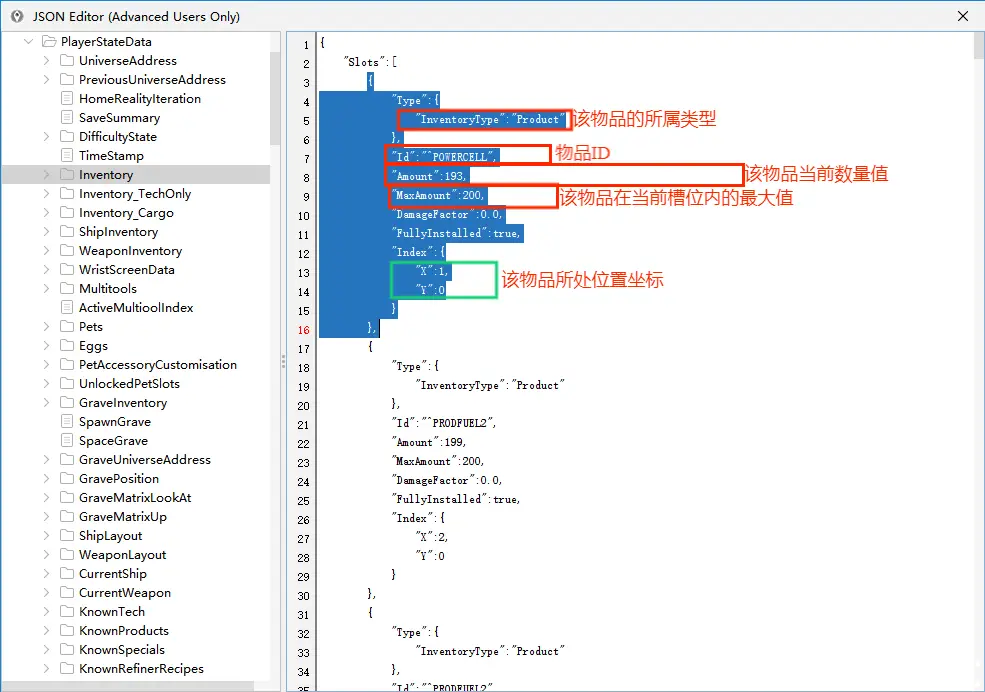Click the JSON Editor title bar app icon
This screenshot has width=985, height=692.
(x=17, y=16)
